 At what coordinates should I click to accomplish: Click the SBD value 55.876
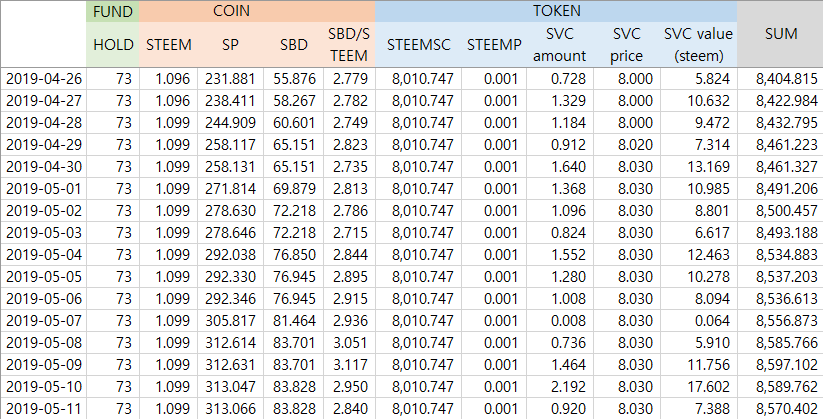[293, 77]
